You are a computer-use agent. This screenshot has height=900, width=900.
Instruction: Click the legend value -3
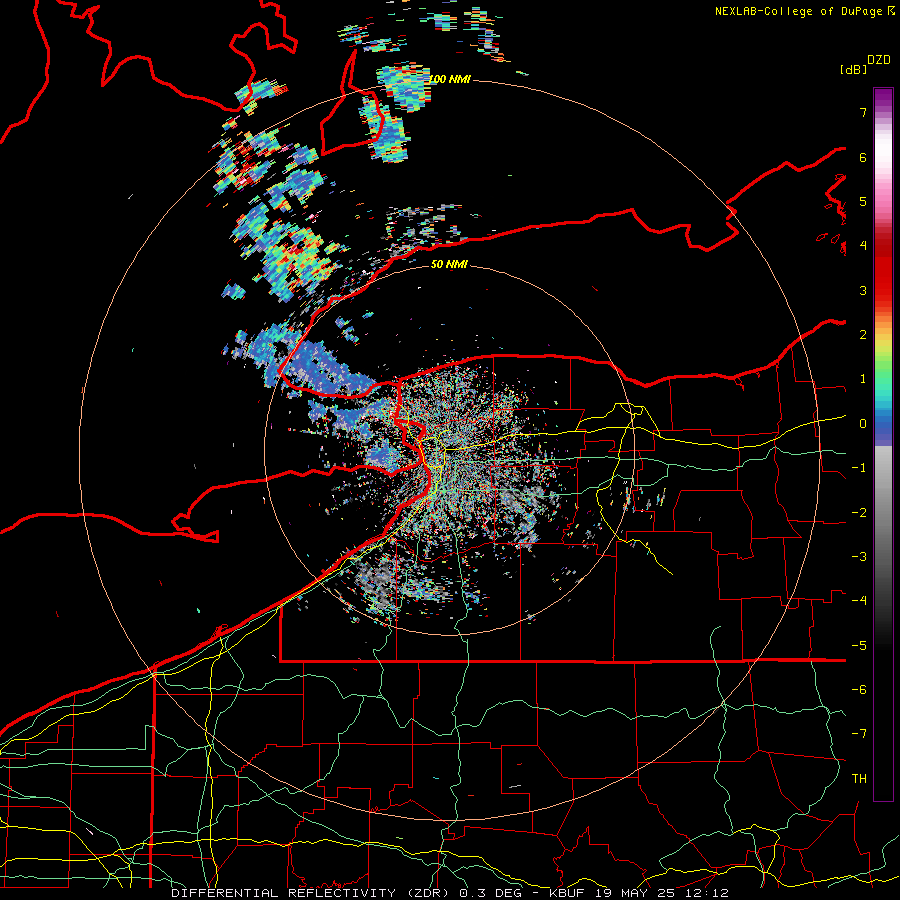[x=859, y=557]
